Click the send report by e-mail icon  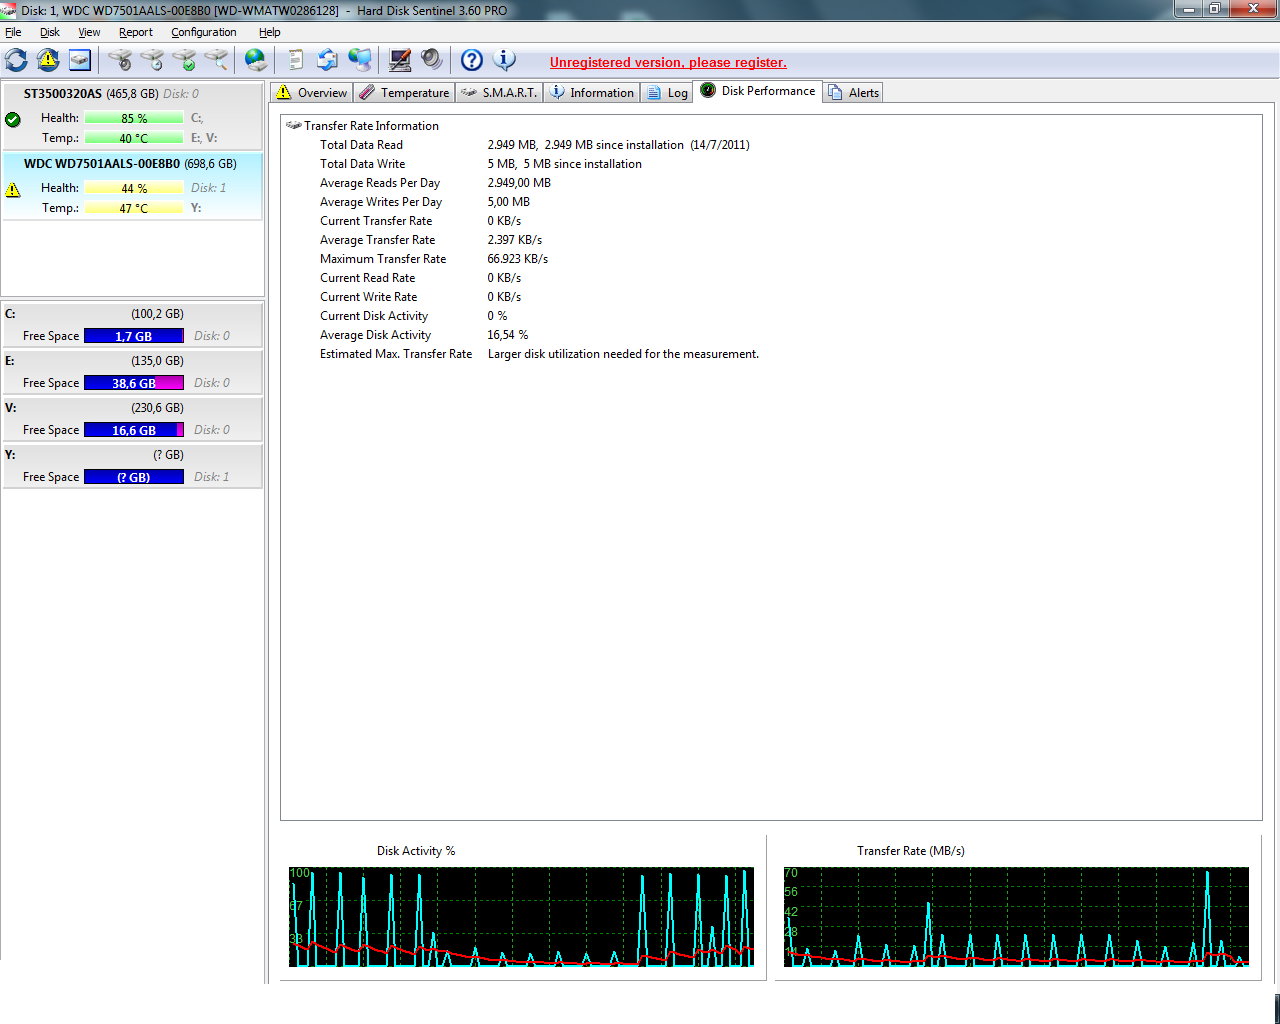(327, 60)
